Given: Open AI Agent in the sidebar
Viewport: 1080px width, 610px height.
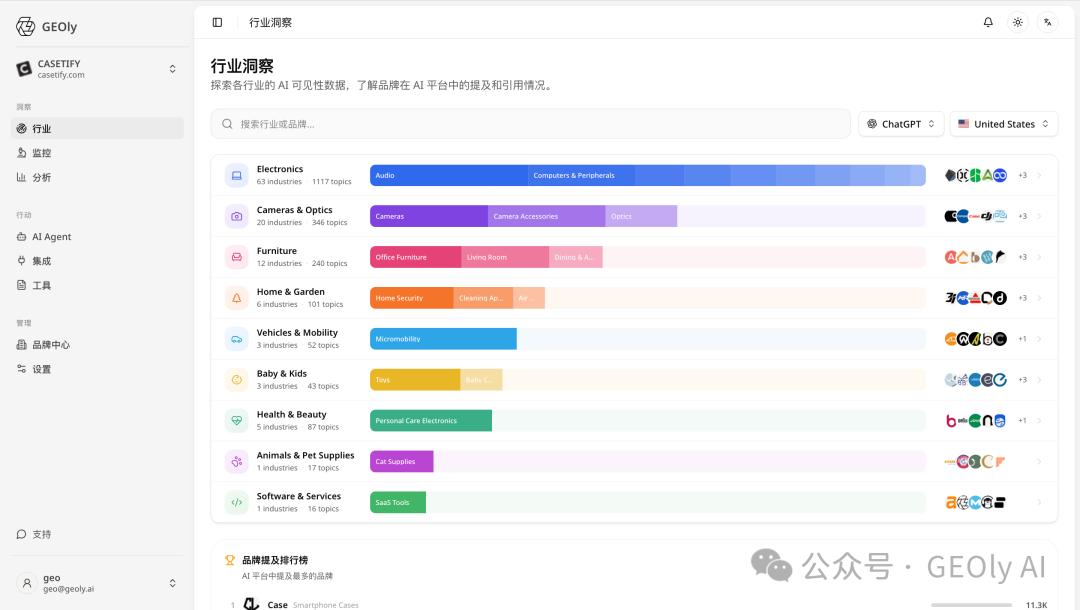Looking at the screenshot, I should 97,236.
